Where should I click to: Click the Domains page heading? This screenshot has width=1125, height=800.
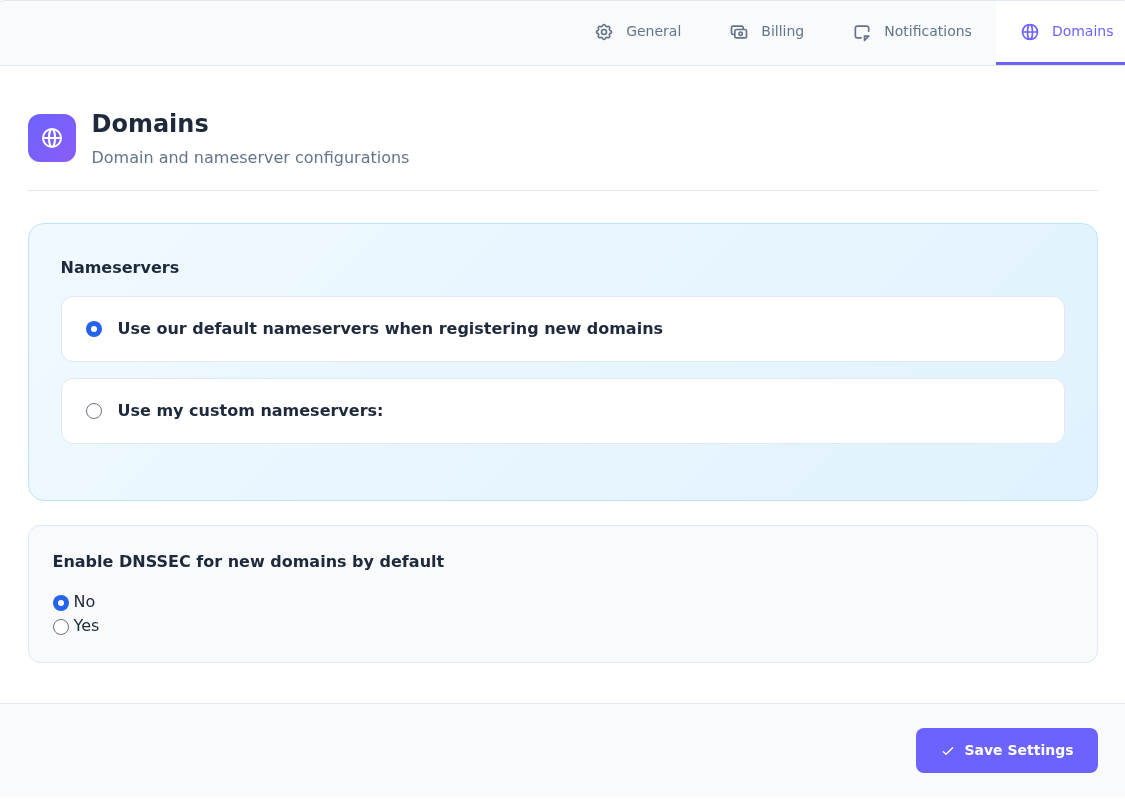(150, 123)
